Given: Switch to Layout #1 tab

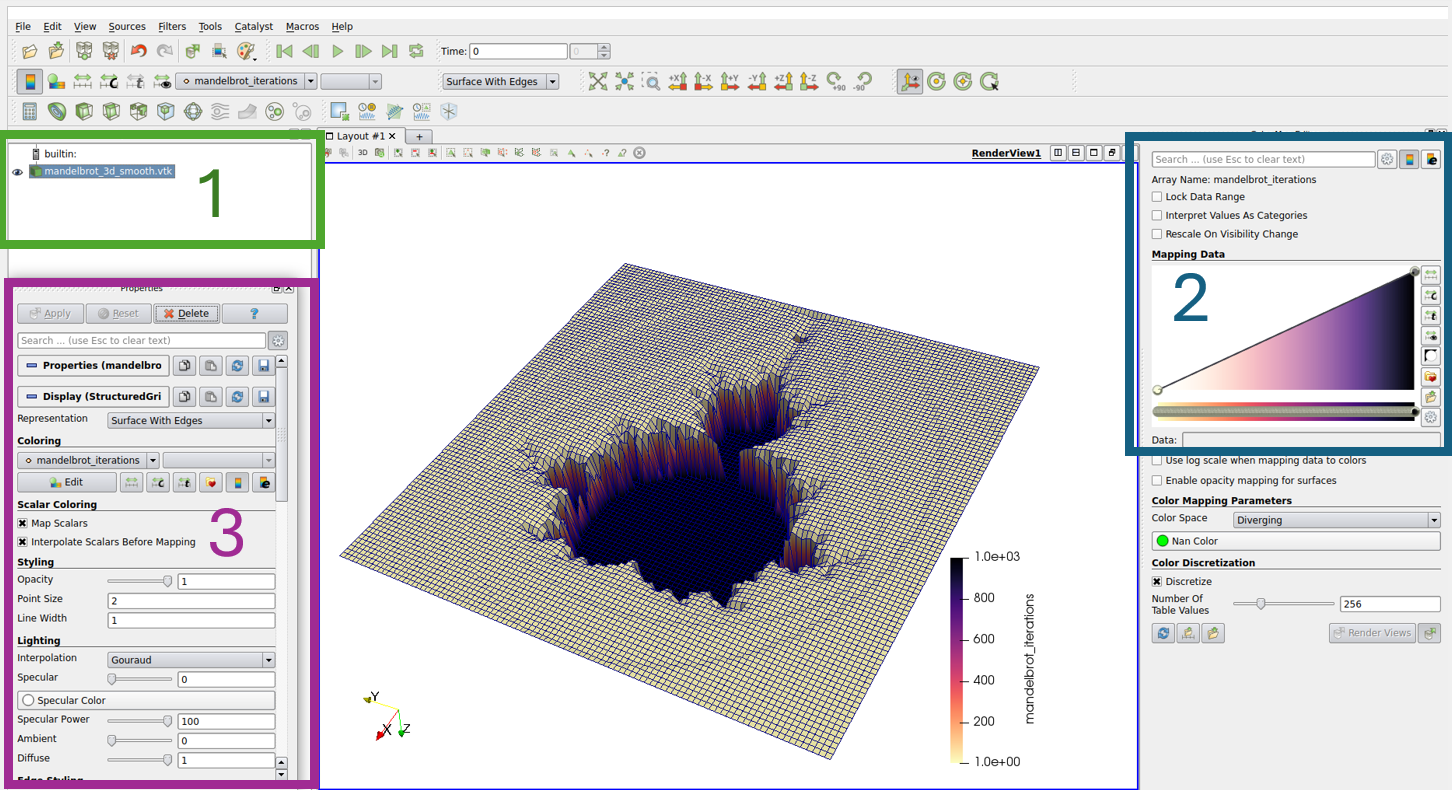Looking at the screenshot, I should tap(360, 136).
